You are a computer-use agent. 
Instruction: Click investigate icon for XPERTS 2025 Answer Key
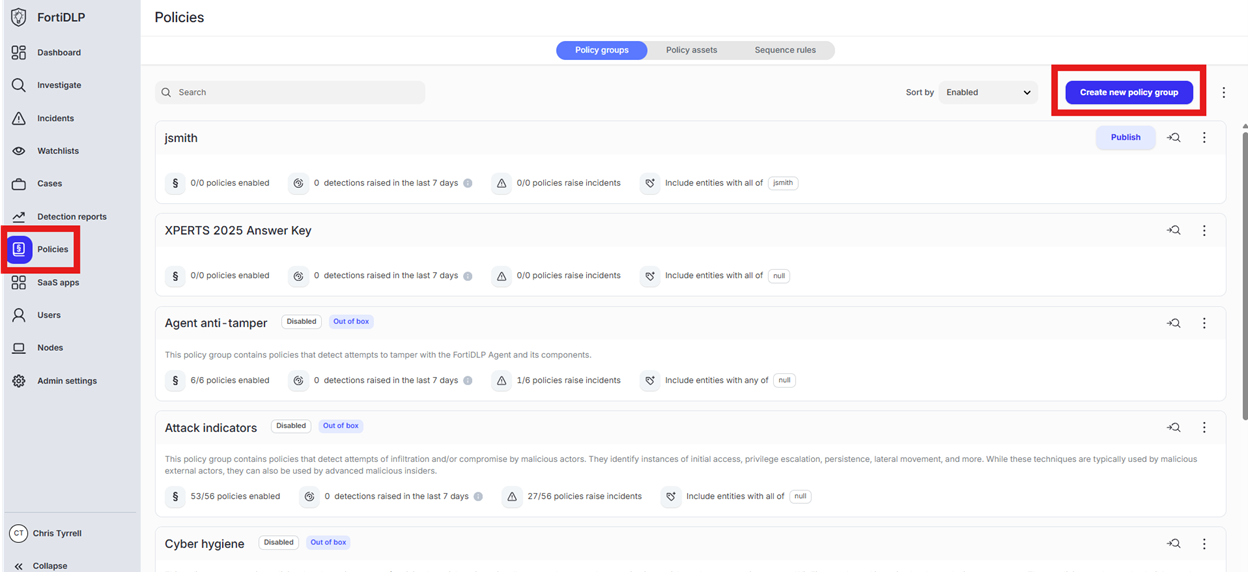pyautogui.click(x=1174, y=230)
